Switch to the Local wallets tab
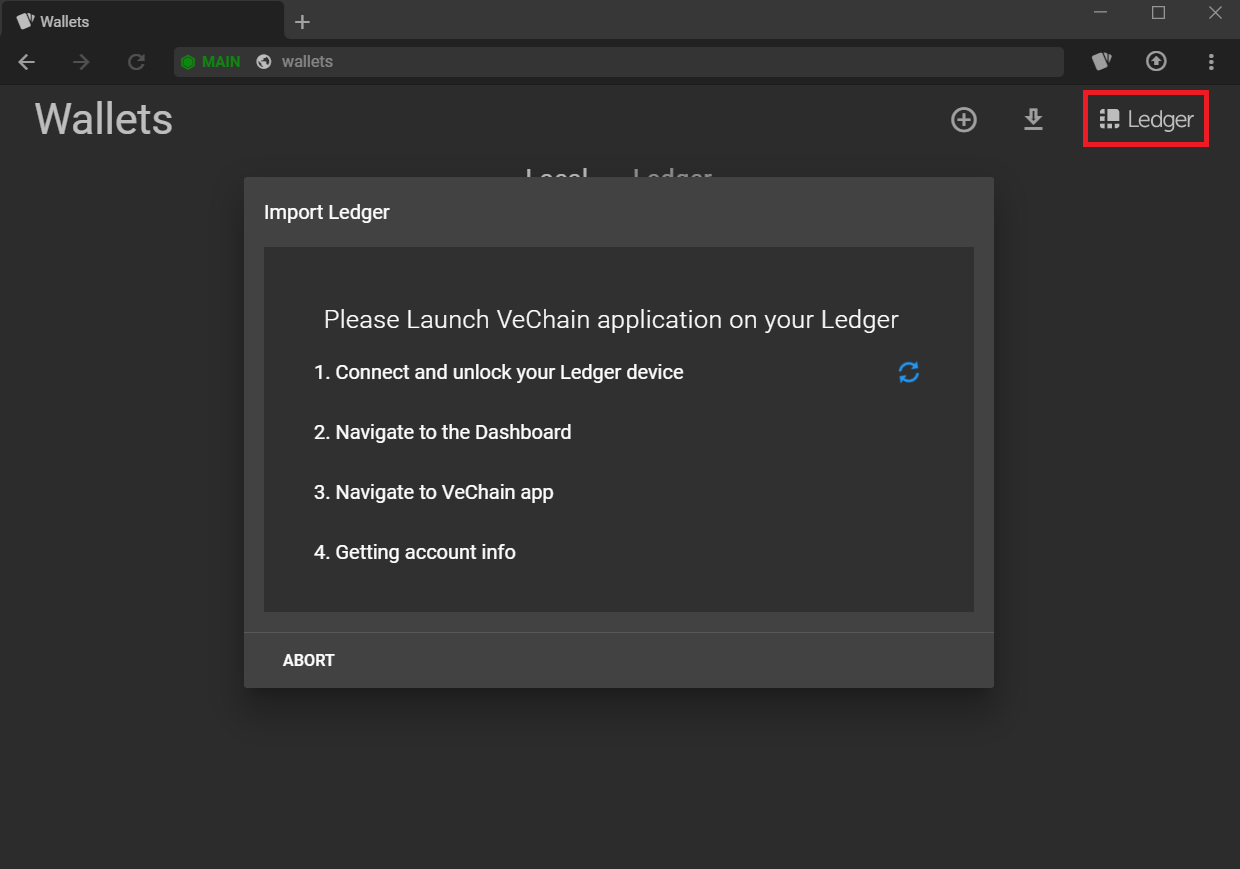The width and height of the screenshot is (1240, 869). [558, 178]
